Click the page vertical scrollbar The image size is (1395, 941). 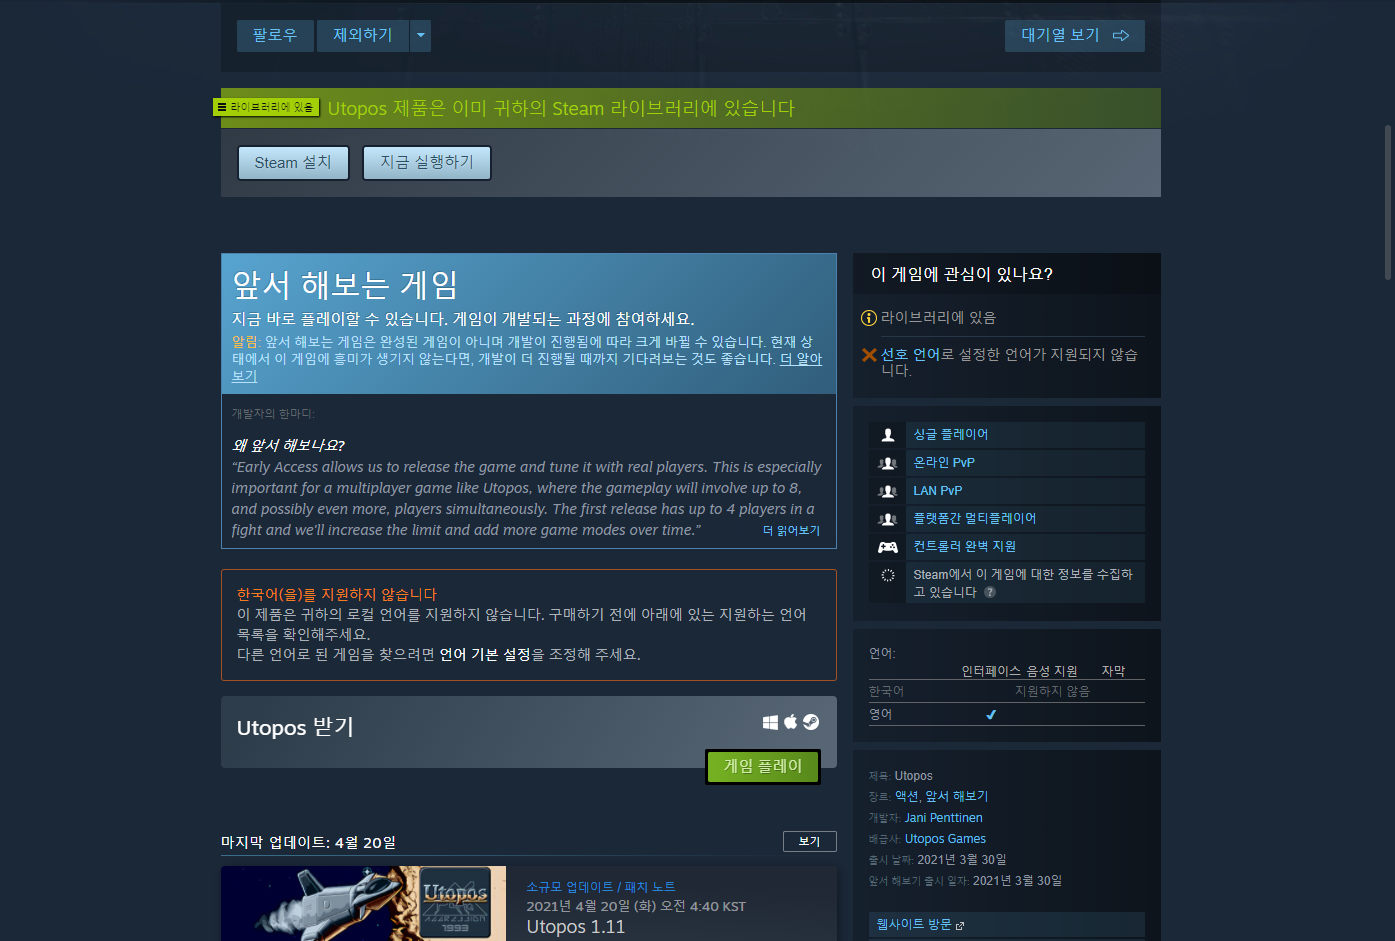click(x=1388, y=200)
